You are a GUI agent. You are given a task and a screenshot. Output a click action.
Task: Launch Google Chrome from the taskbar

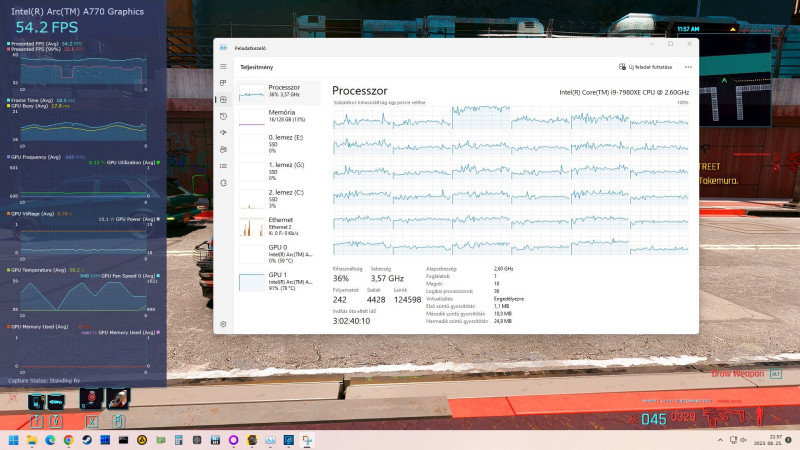(x=68, y=440)
